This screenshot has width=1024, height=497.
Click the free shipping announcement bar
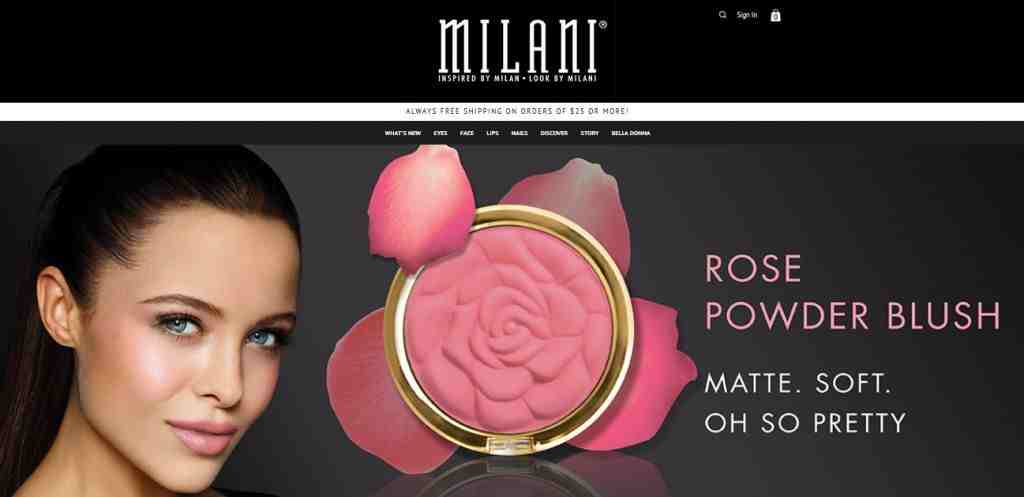coord(512,112)
